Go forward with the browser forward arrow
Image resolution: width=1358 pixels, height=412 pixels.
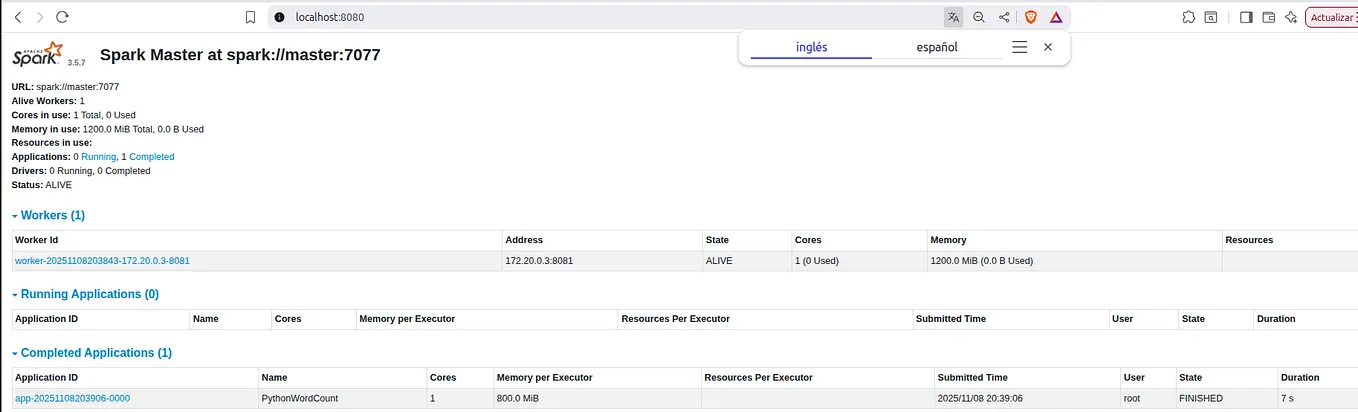[40, 17]
